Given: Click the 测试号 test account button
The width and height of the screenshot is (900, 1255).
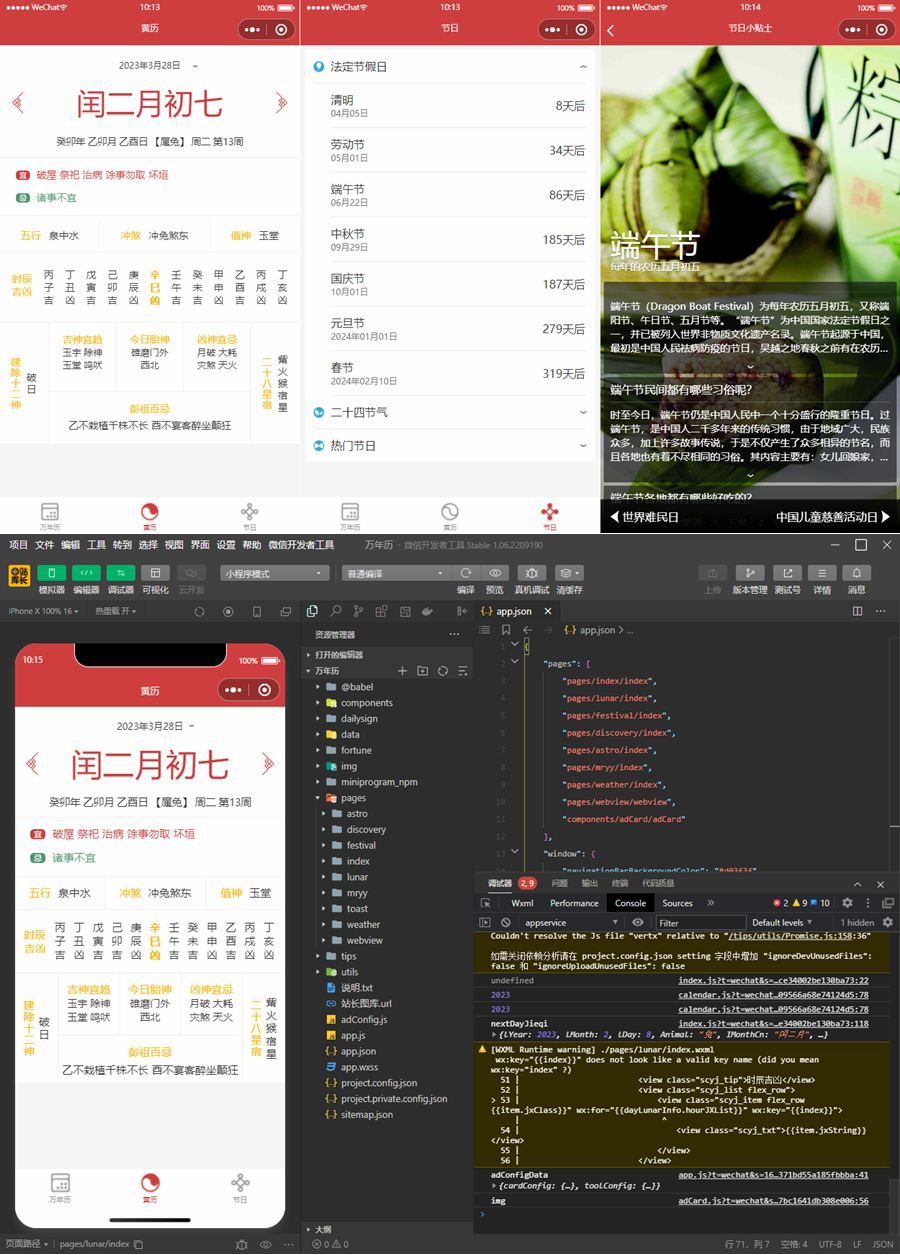Looking at the screenshot, I should pos(788,572).
